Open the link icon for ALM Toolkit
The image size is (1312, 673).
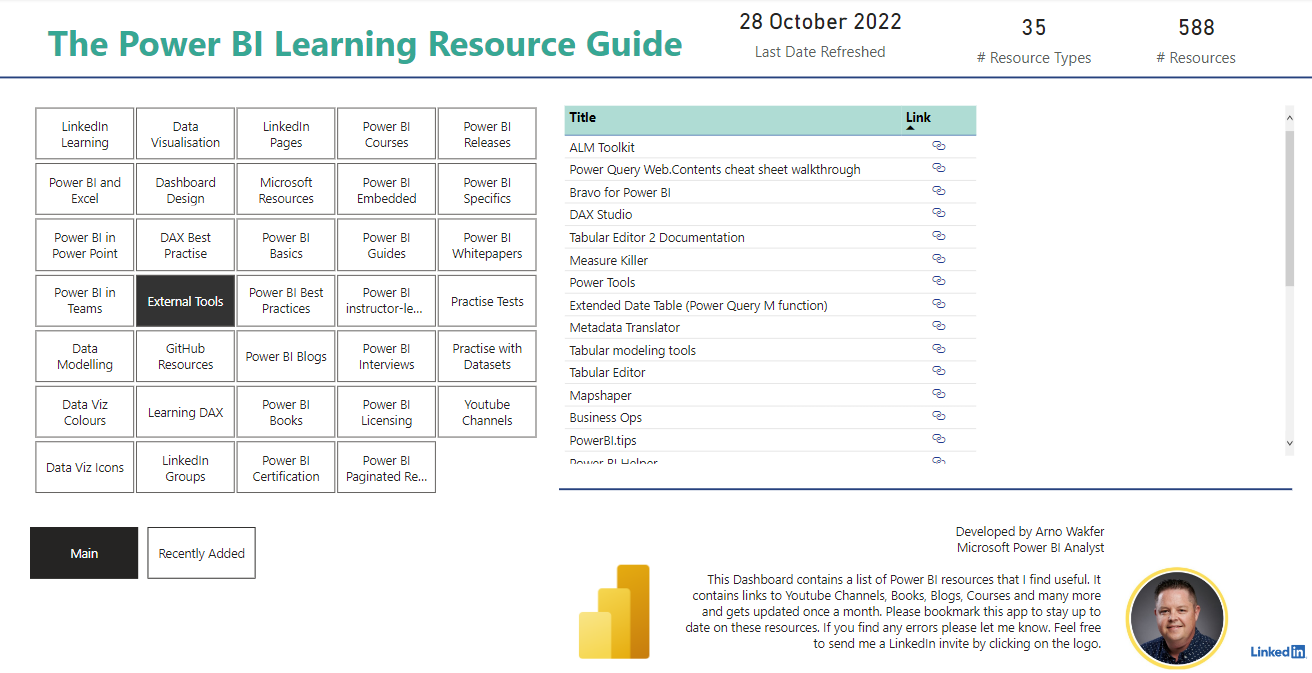(x=938, y=147)
